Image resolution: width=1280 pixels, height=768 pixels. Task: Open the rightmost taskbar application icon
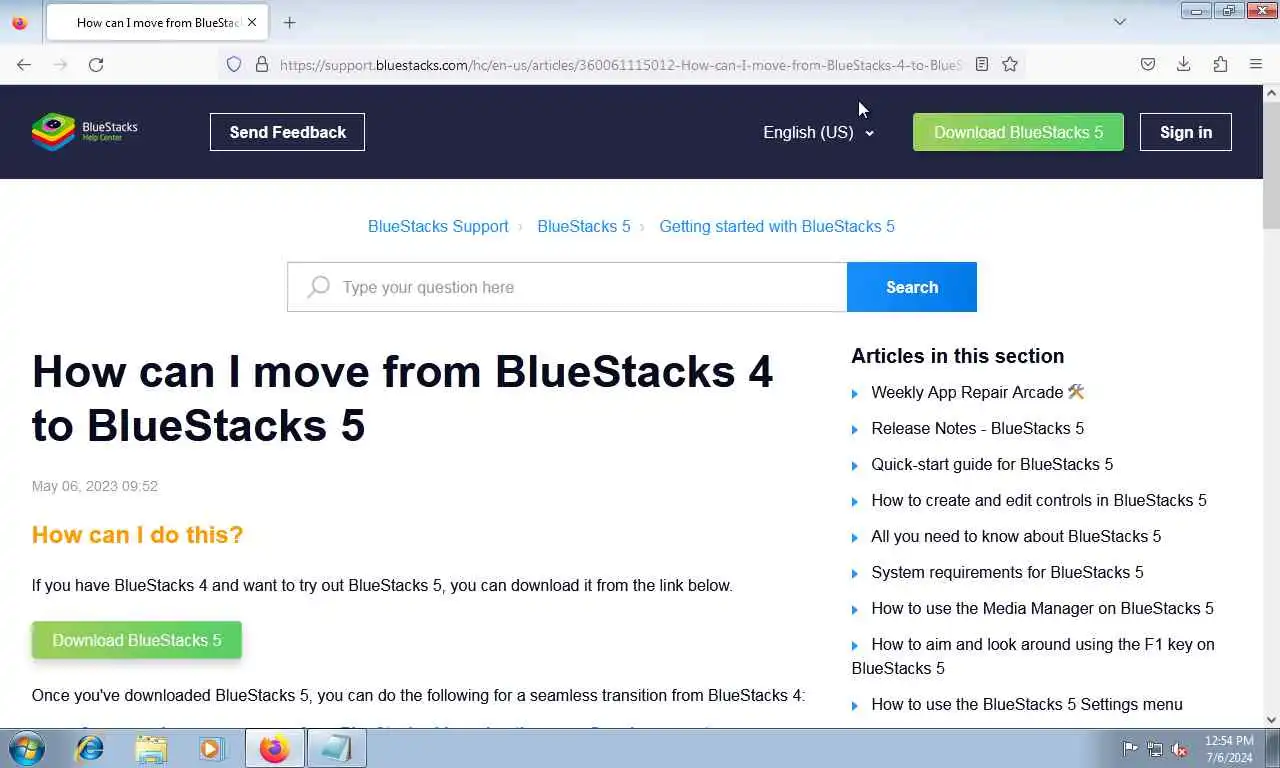336,748
